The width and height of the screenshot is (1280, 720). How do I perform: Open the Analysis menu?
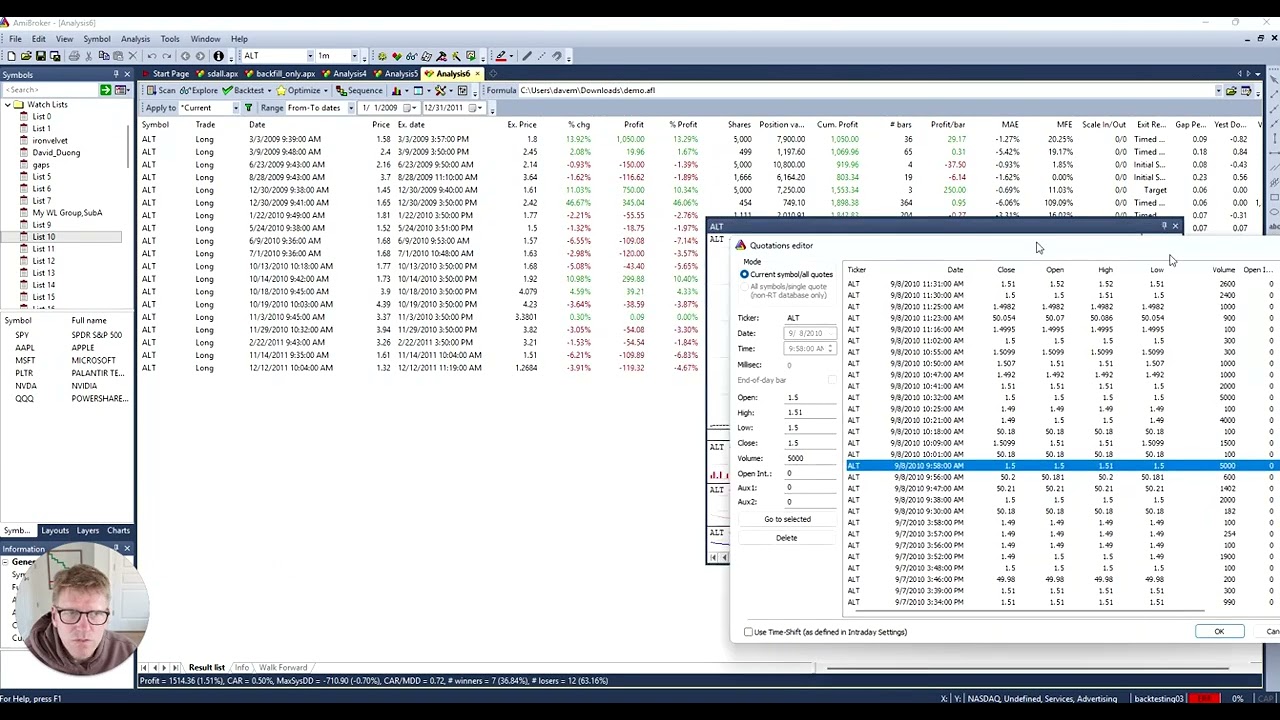135,39
